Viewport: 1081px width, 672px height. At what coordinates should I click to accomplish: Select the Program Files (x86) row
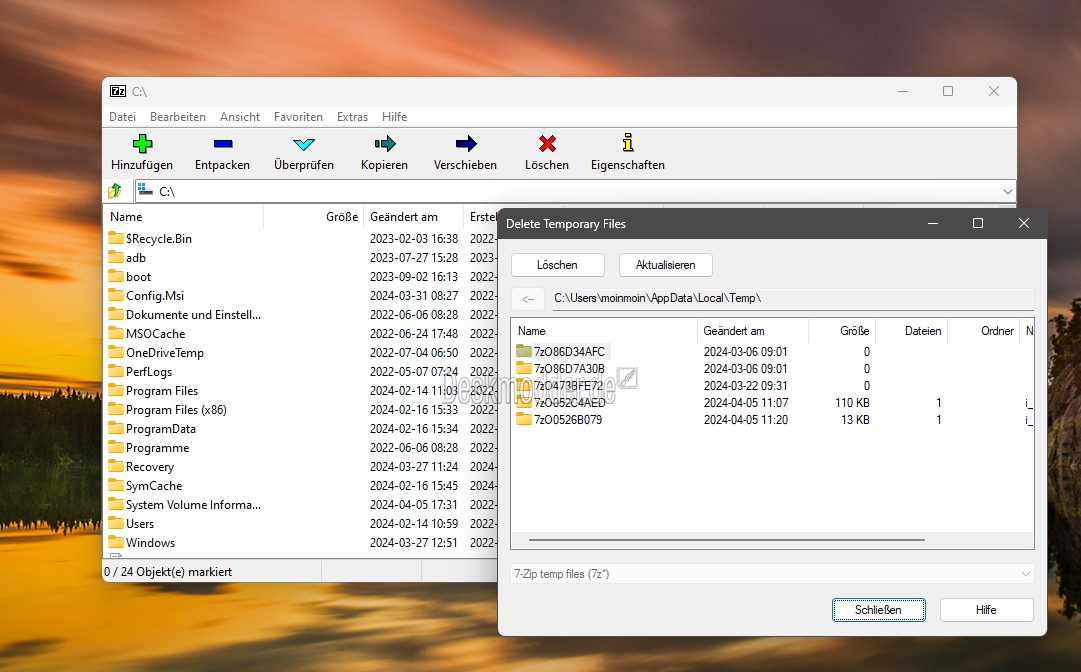pyautogui.click(x=301, y=409)
